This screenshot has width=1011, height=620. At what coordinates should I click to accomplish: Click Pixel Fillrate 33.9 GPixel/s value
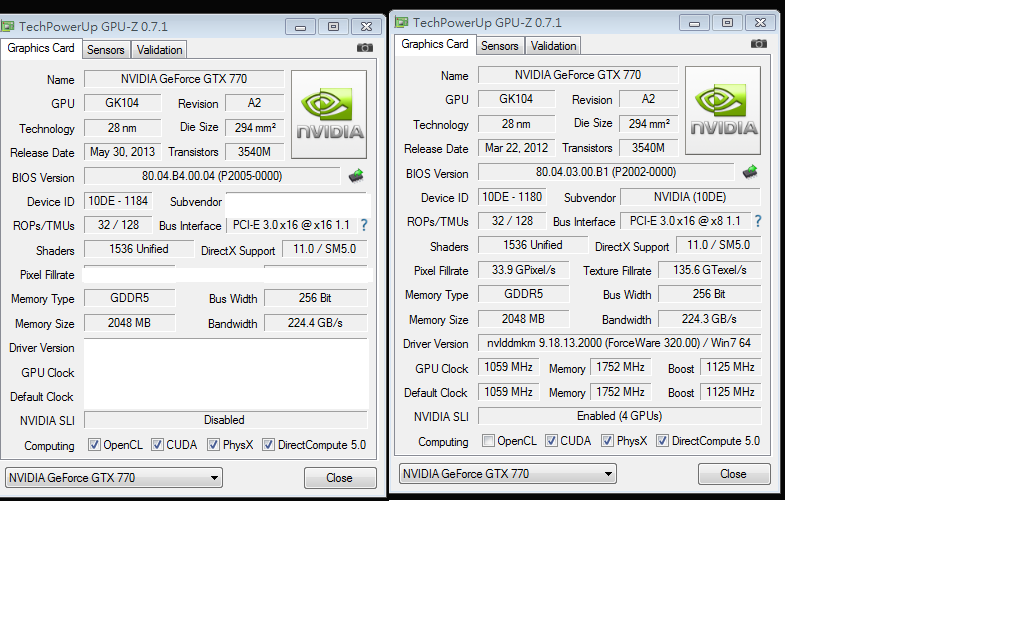click(524, 270)
